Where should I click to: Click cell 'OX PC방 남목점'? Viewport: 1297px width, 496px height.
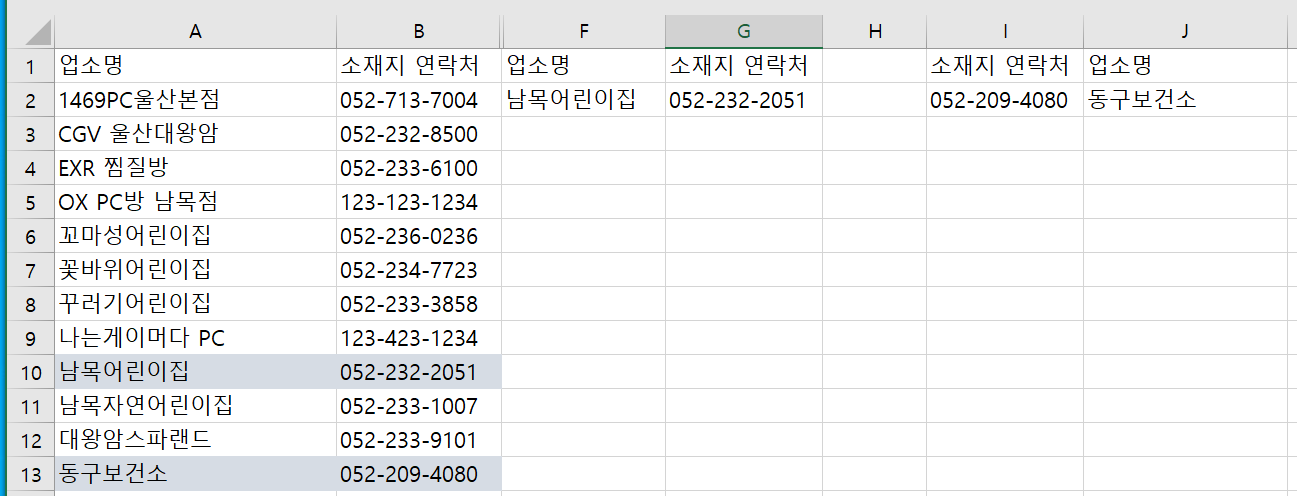point(196,202)
